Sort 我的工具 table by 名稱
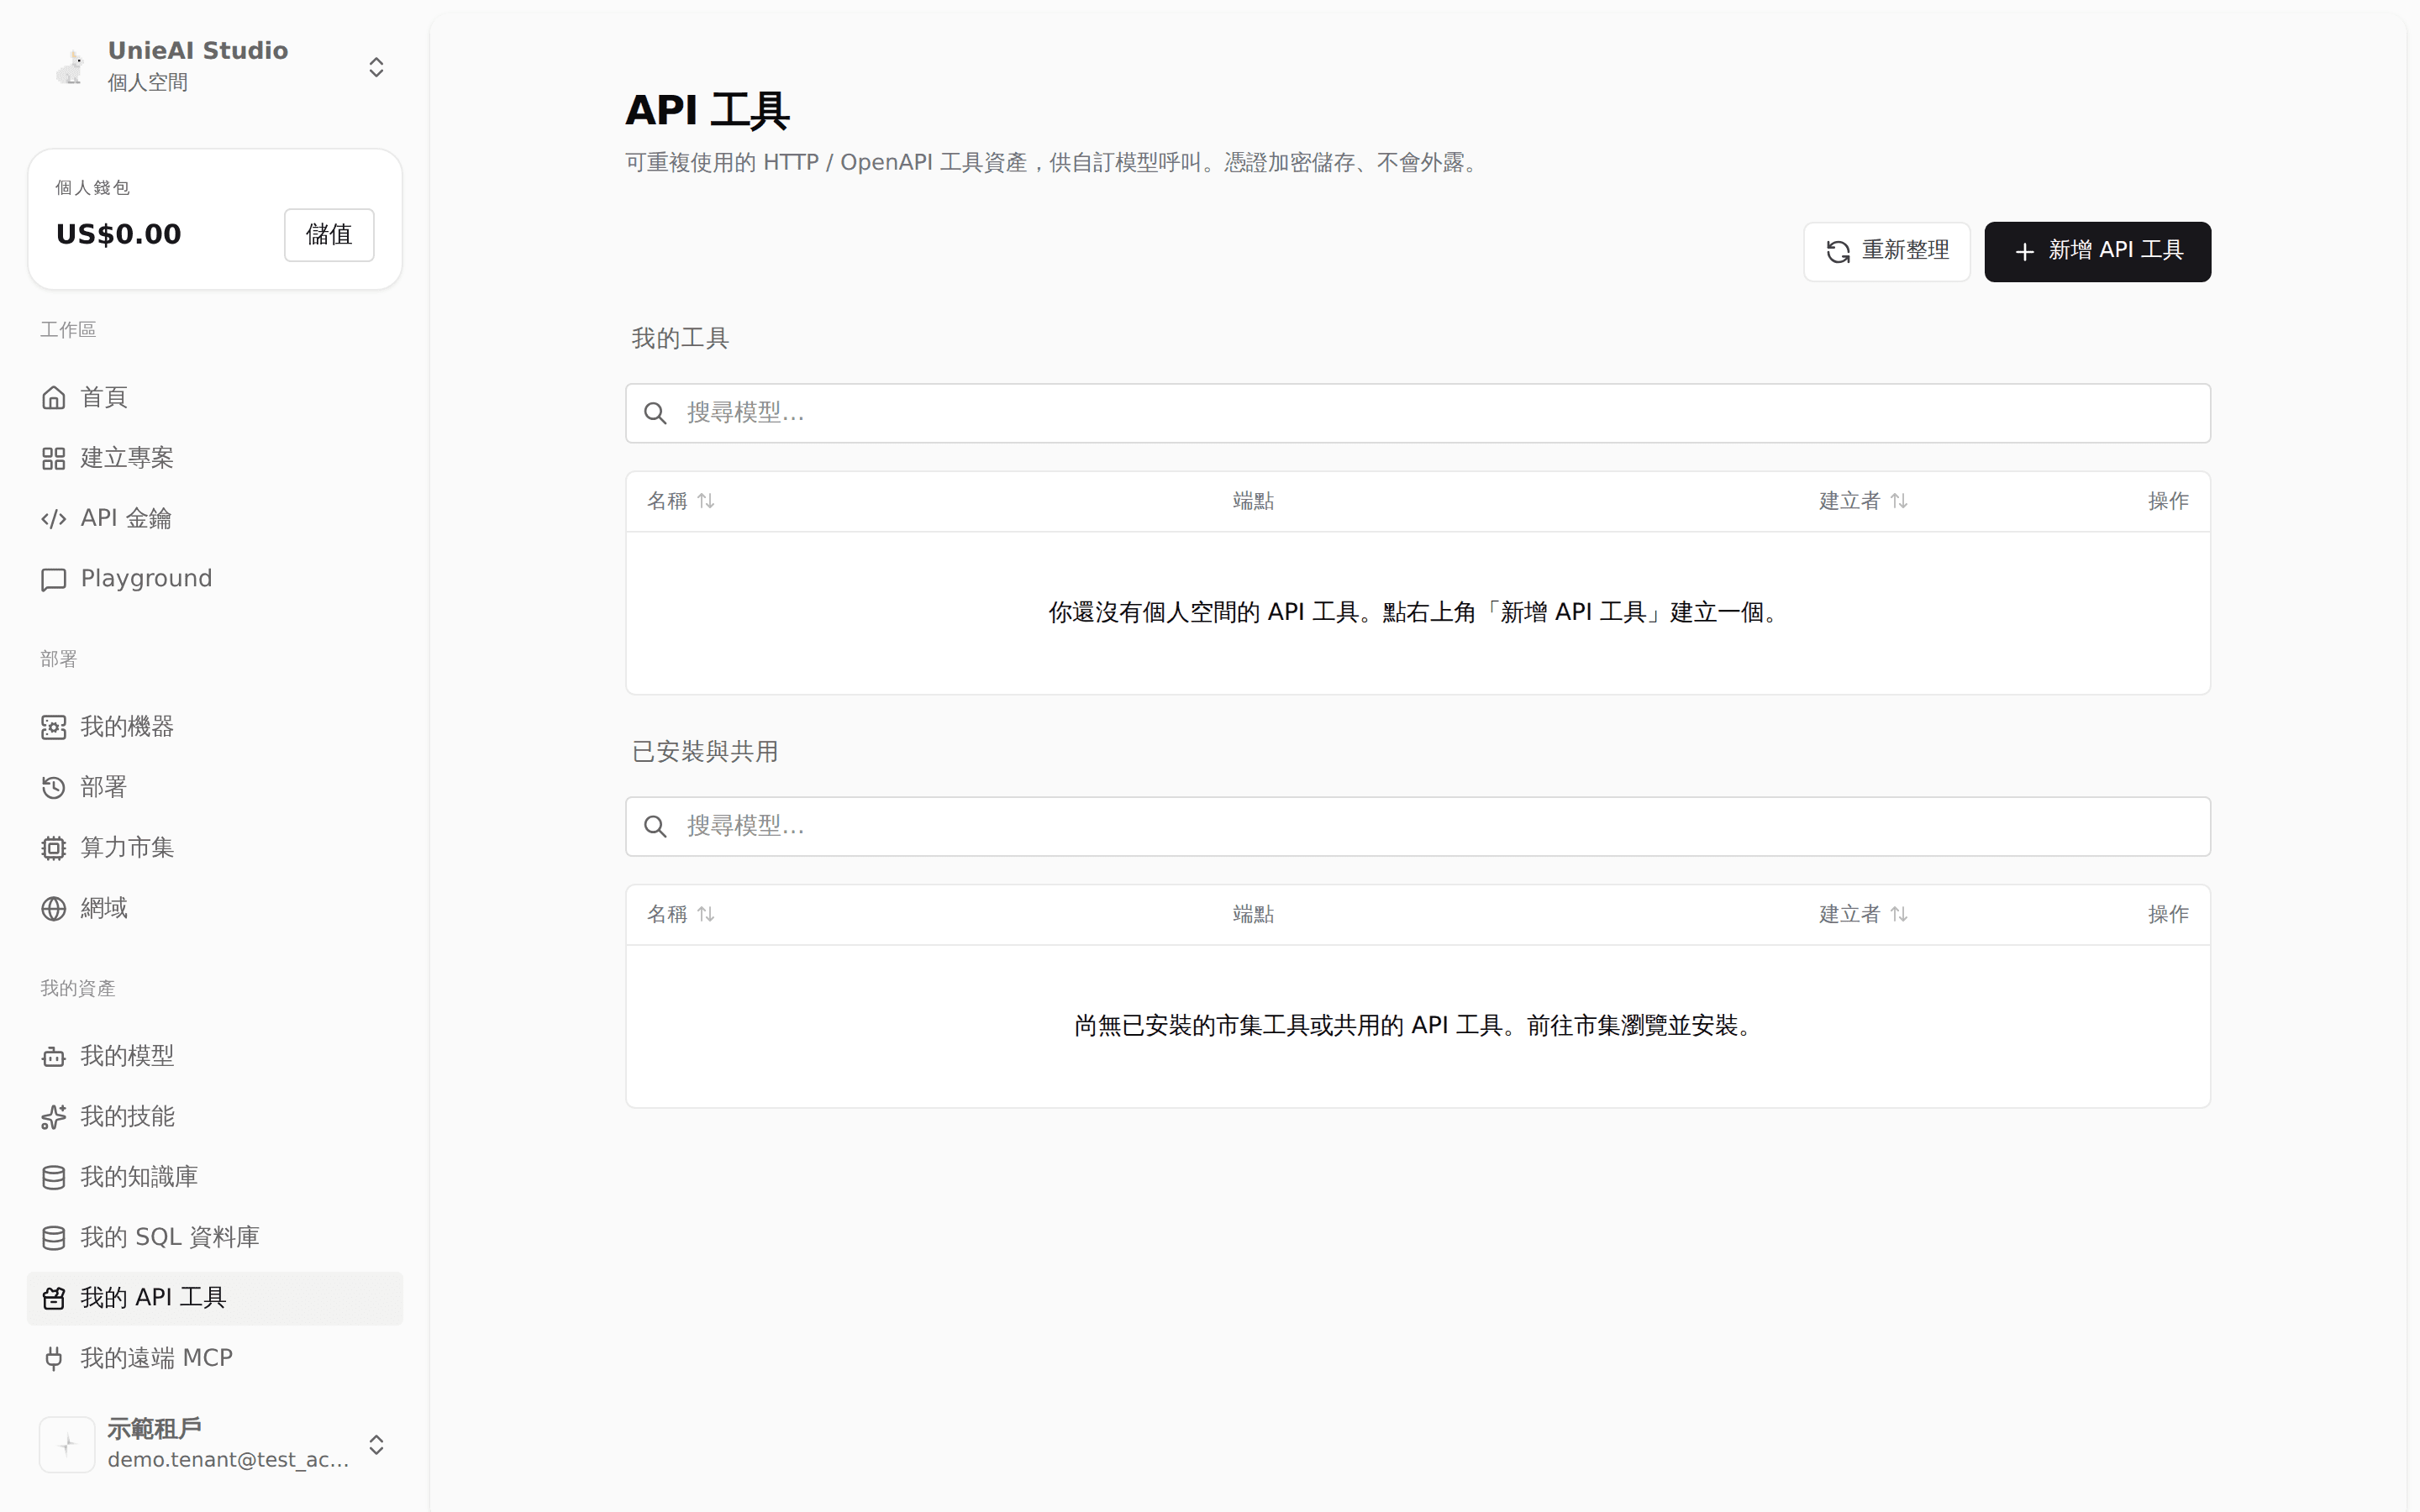2420x1512 pixels. 681,501
